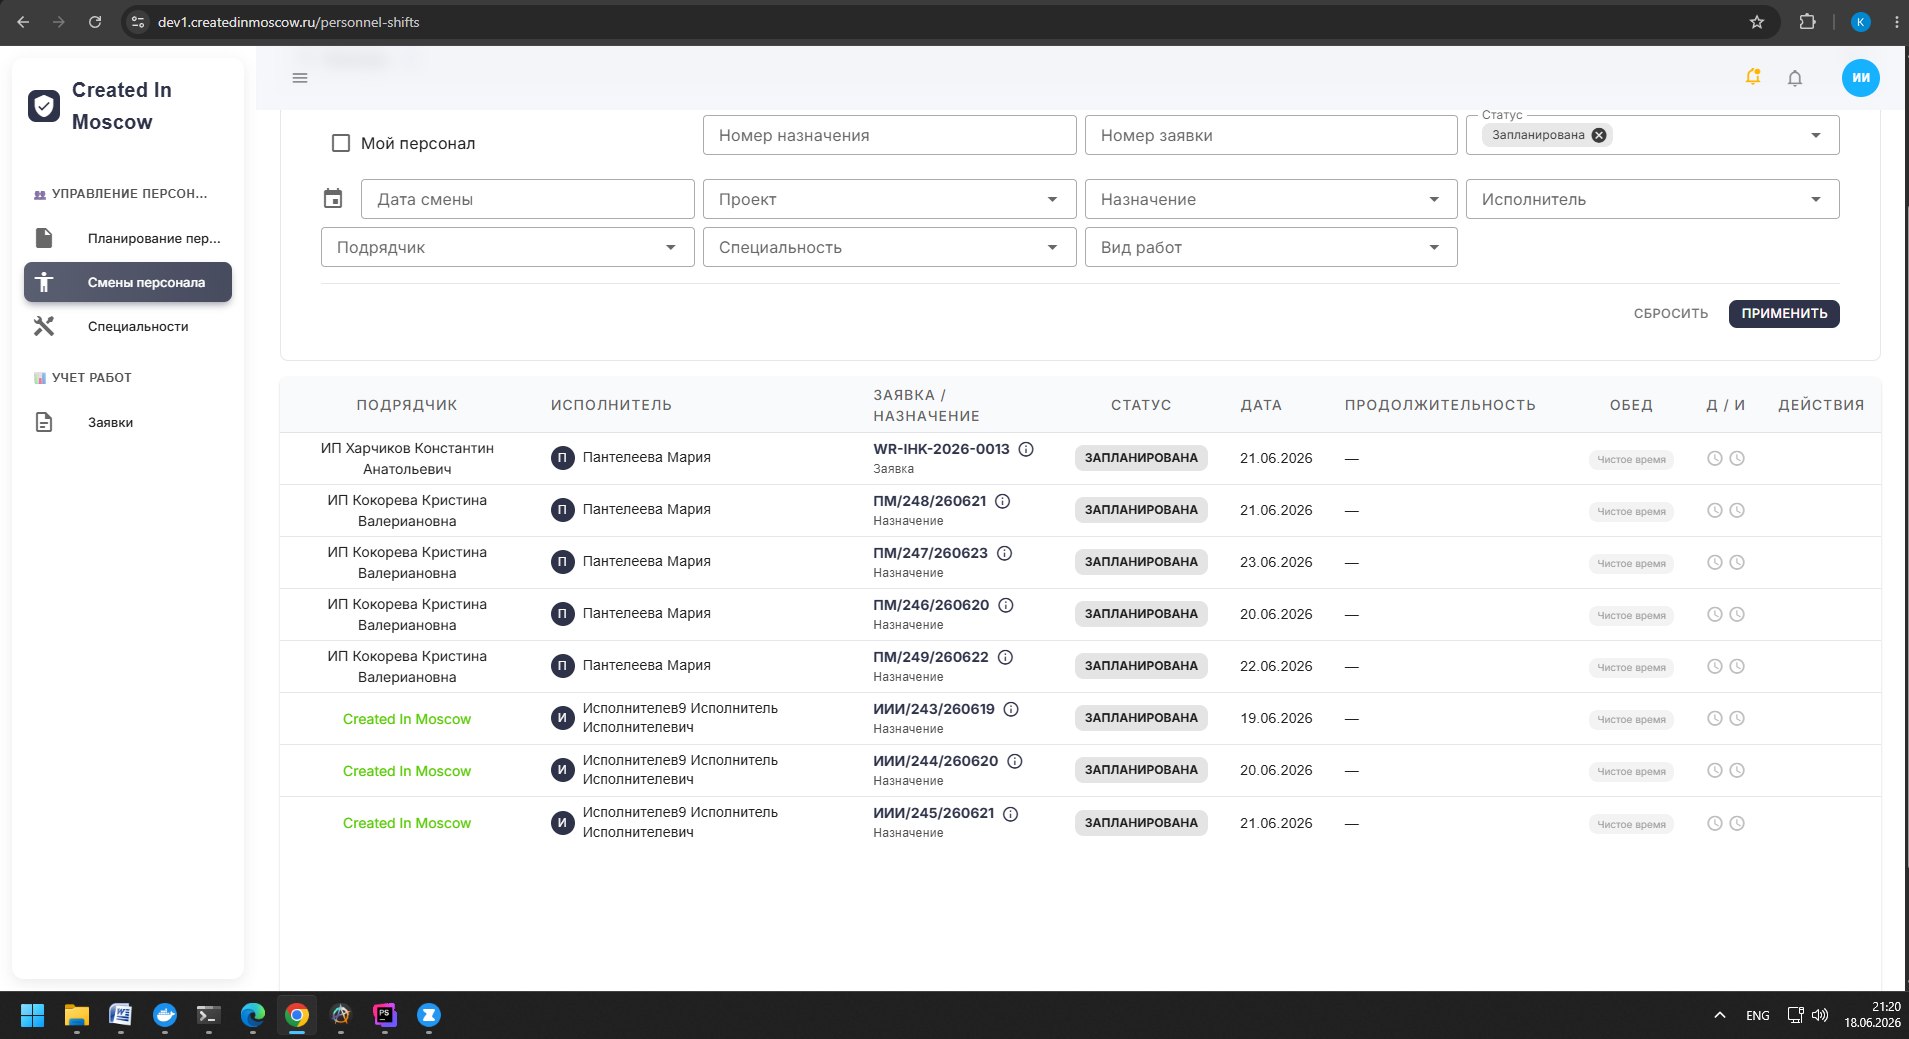Open the ИИ user avatar menu
Screen dimensions: 1909x1039
[1861, 78]
